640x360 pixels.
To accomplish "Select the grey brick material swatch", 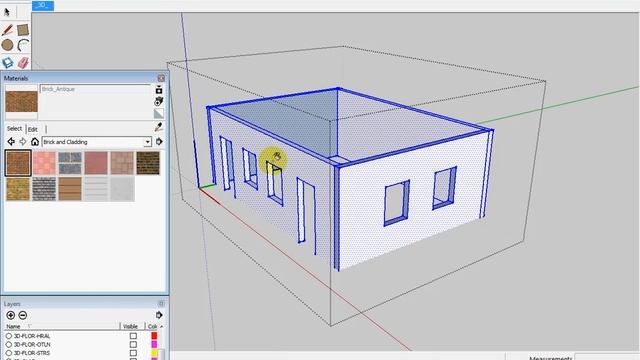I will point(44,189).
